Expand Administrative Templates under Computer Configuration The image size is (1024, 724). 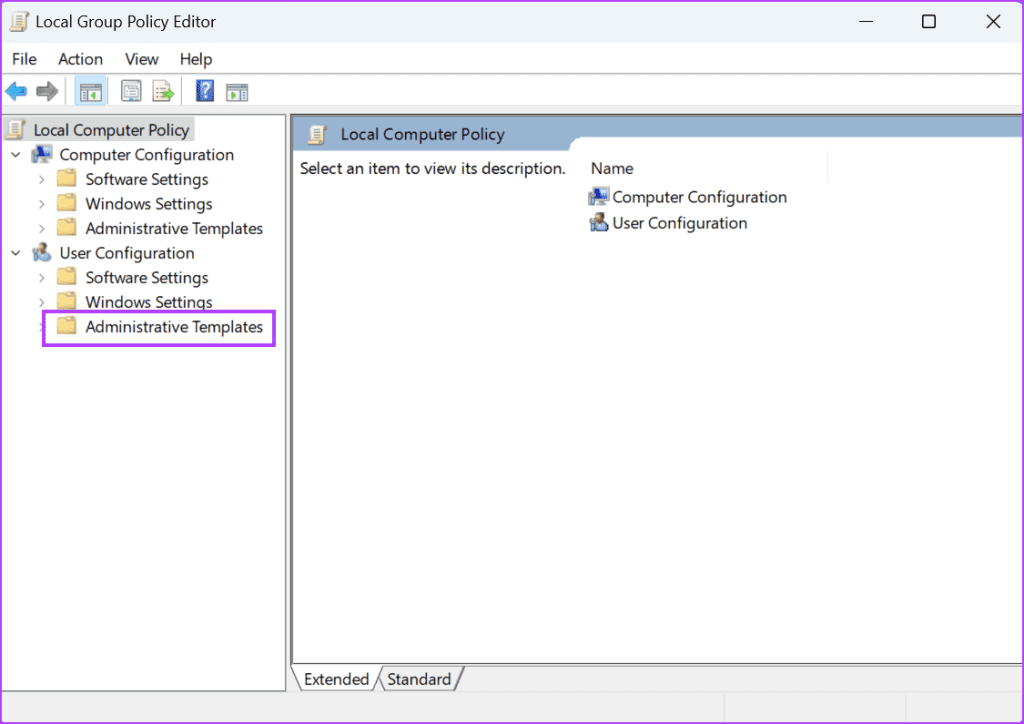(x=42, y=229)
